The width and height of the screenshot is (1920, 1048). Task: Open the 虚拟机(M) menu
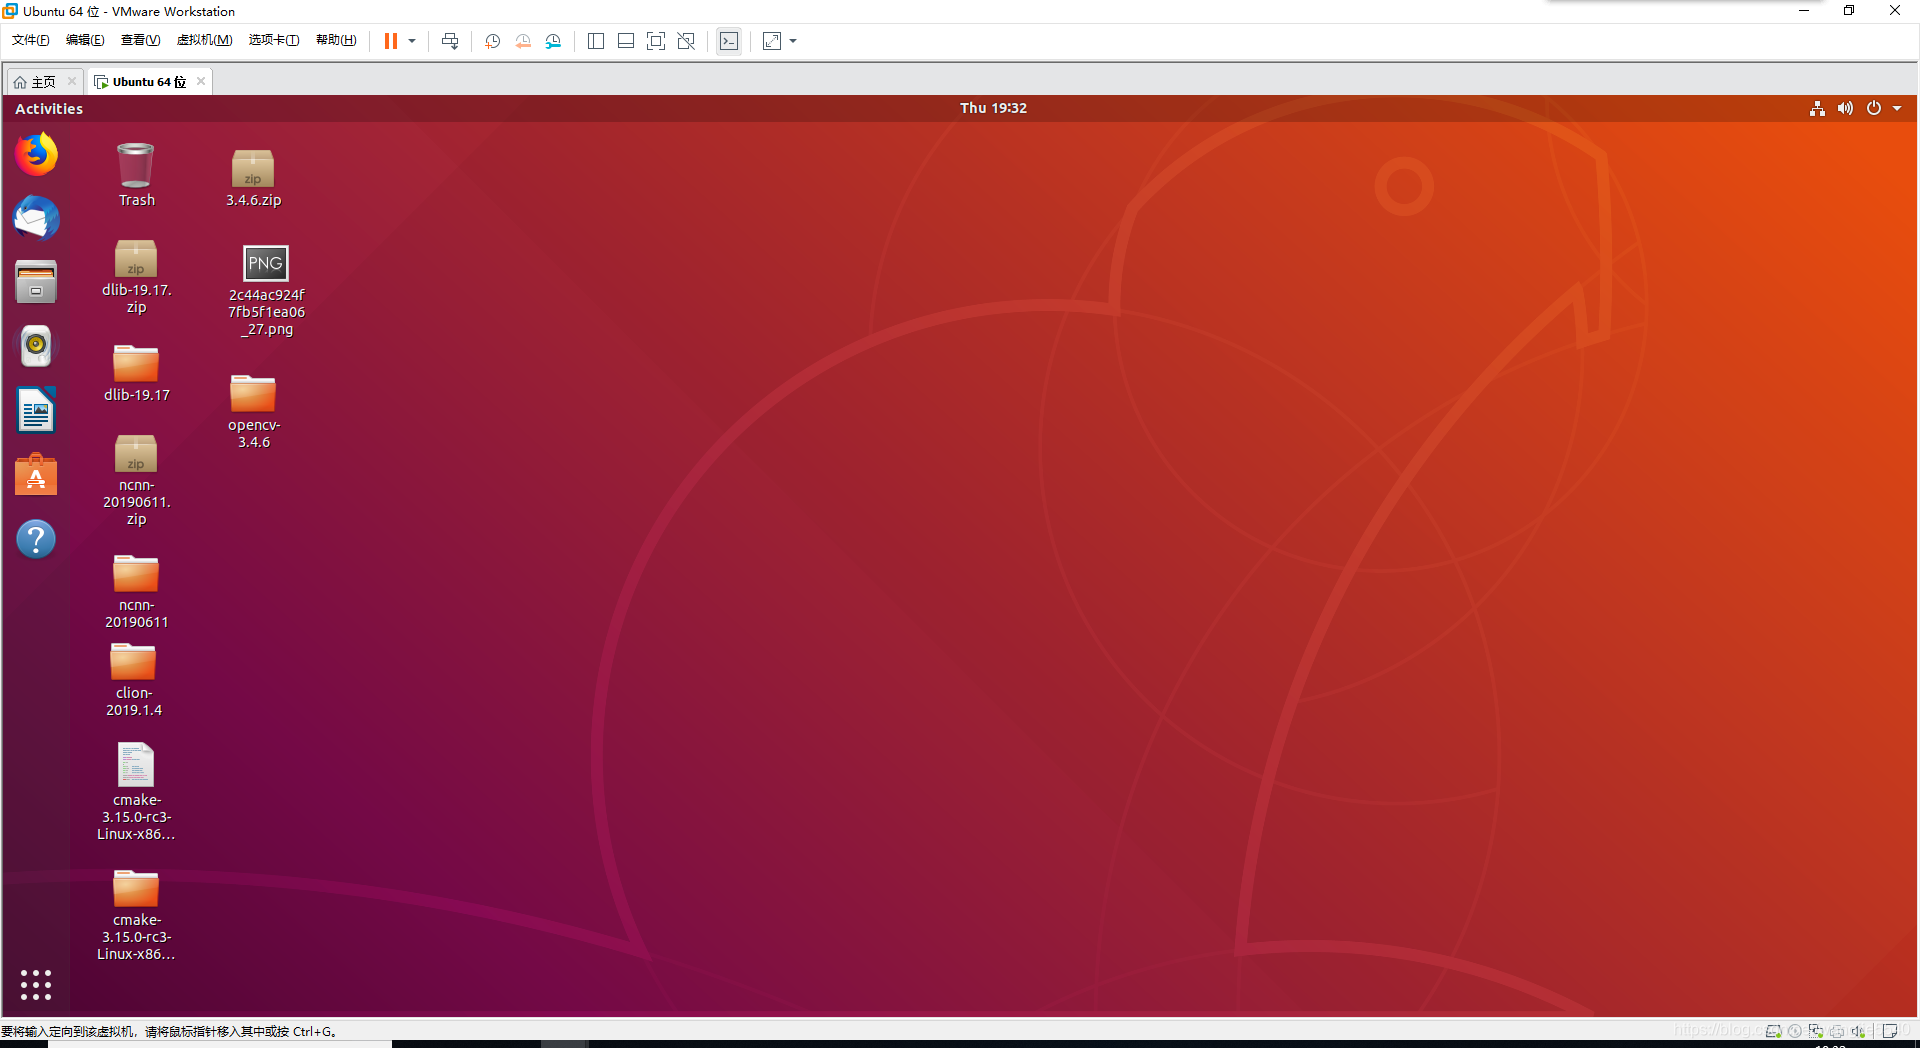point(204,40)
